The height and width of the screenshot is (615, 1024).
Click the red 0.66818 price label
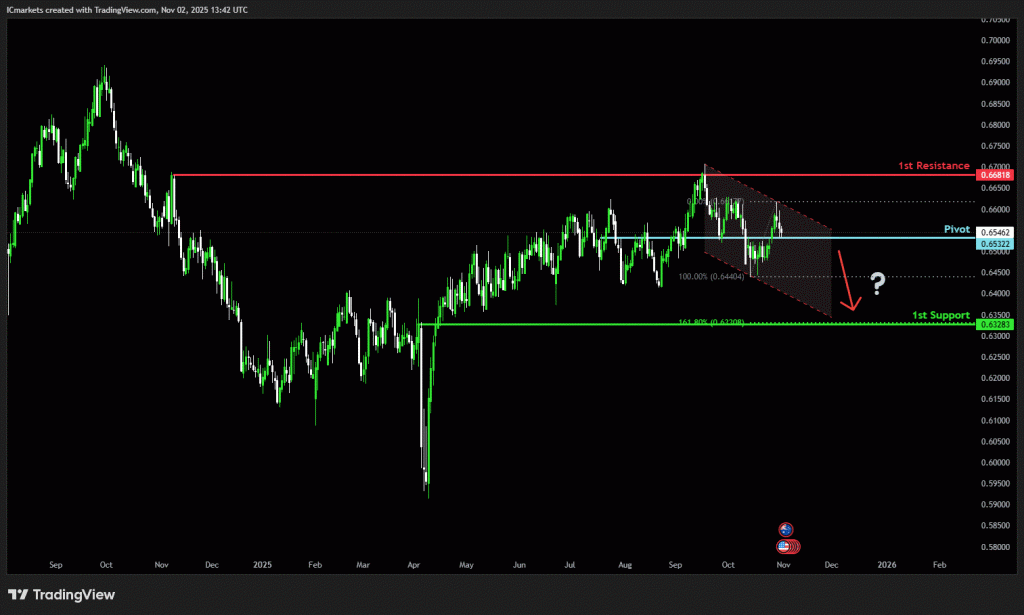996,174
